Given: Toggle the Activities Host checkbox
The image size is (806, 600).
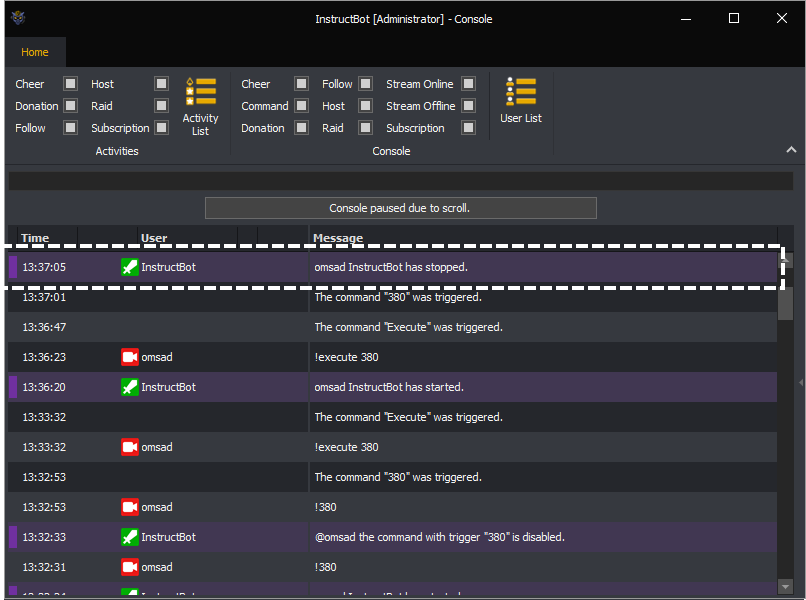Looking at the screenshot, I should coord(161,83).
